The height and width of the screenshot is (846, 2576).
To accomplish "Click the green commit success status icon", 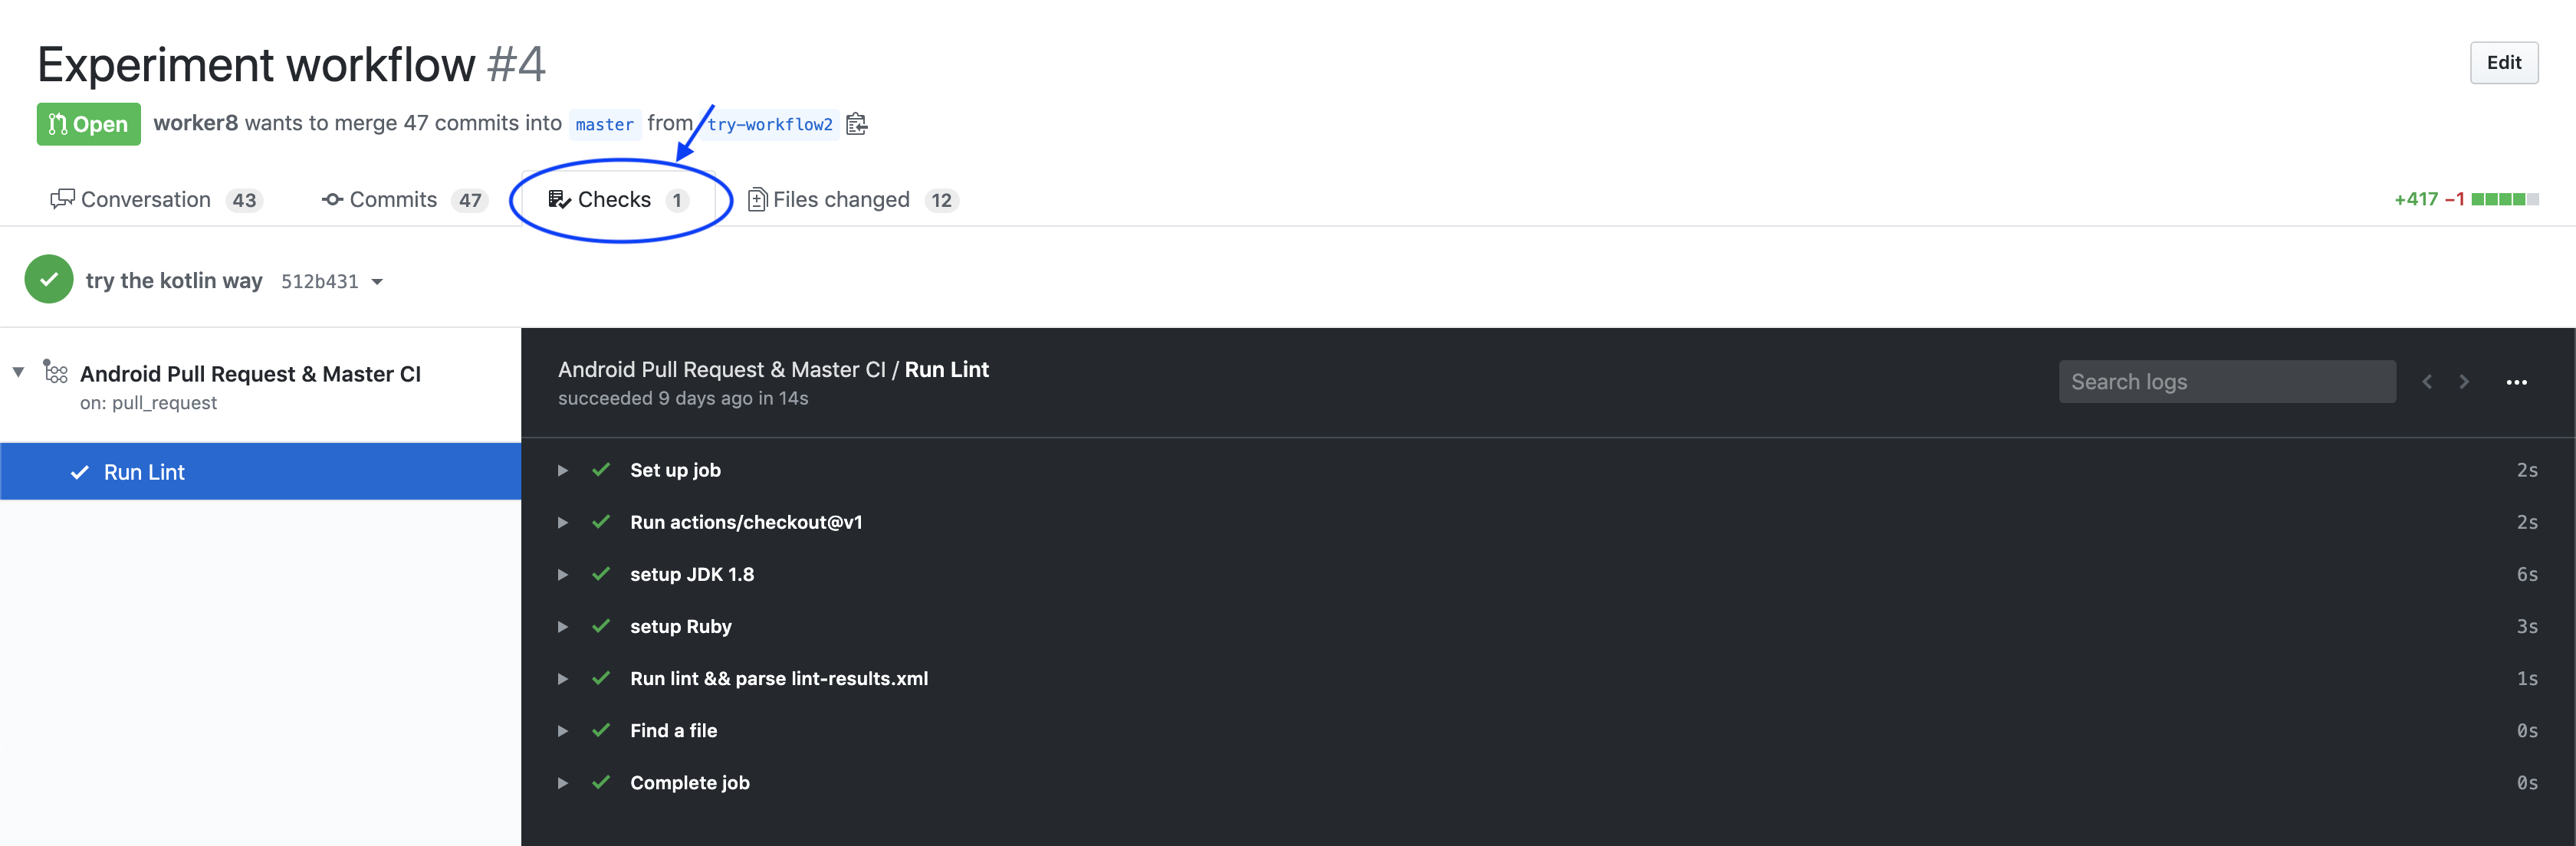I will [x=49, y=280].
